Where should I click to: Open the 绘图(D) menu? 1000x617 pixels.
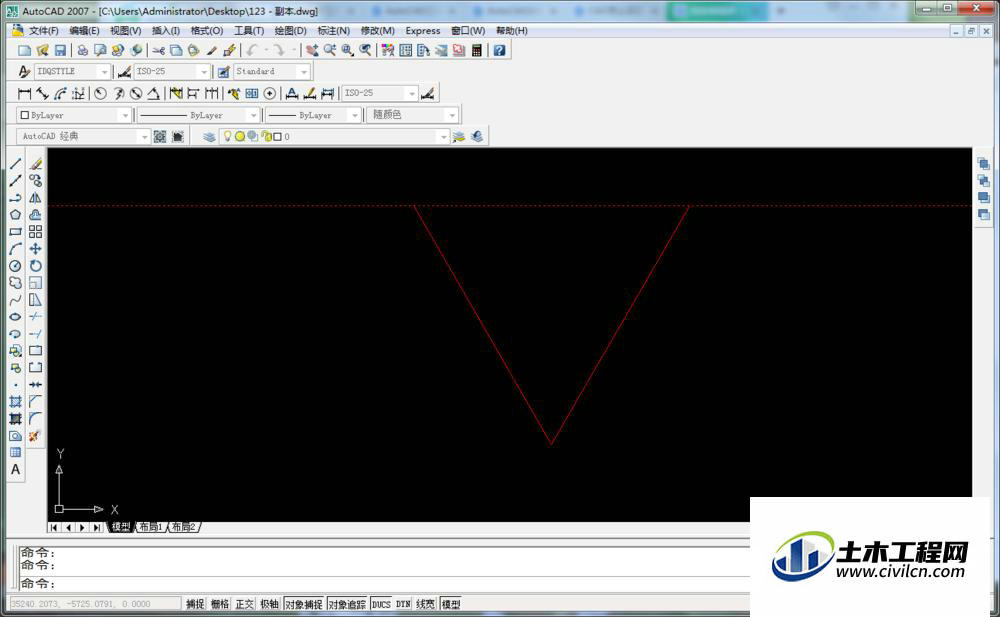tap(290, 31)
